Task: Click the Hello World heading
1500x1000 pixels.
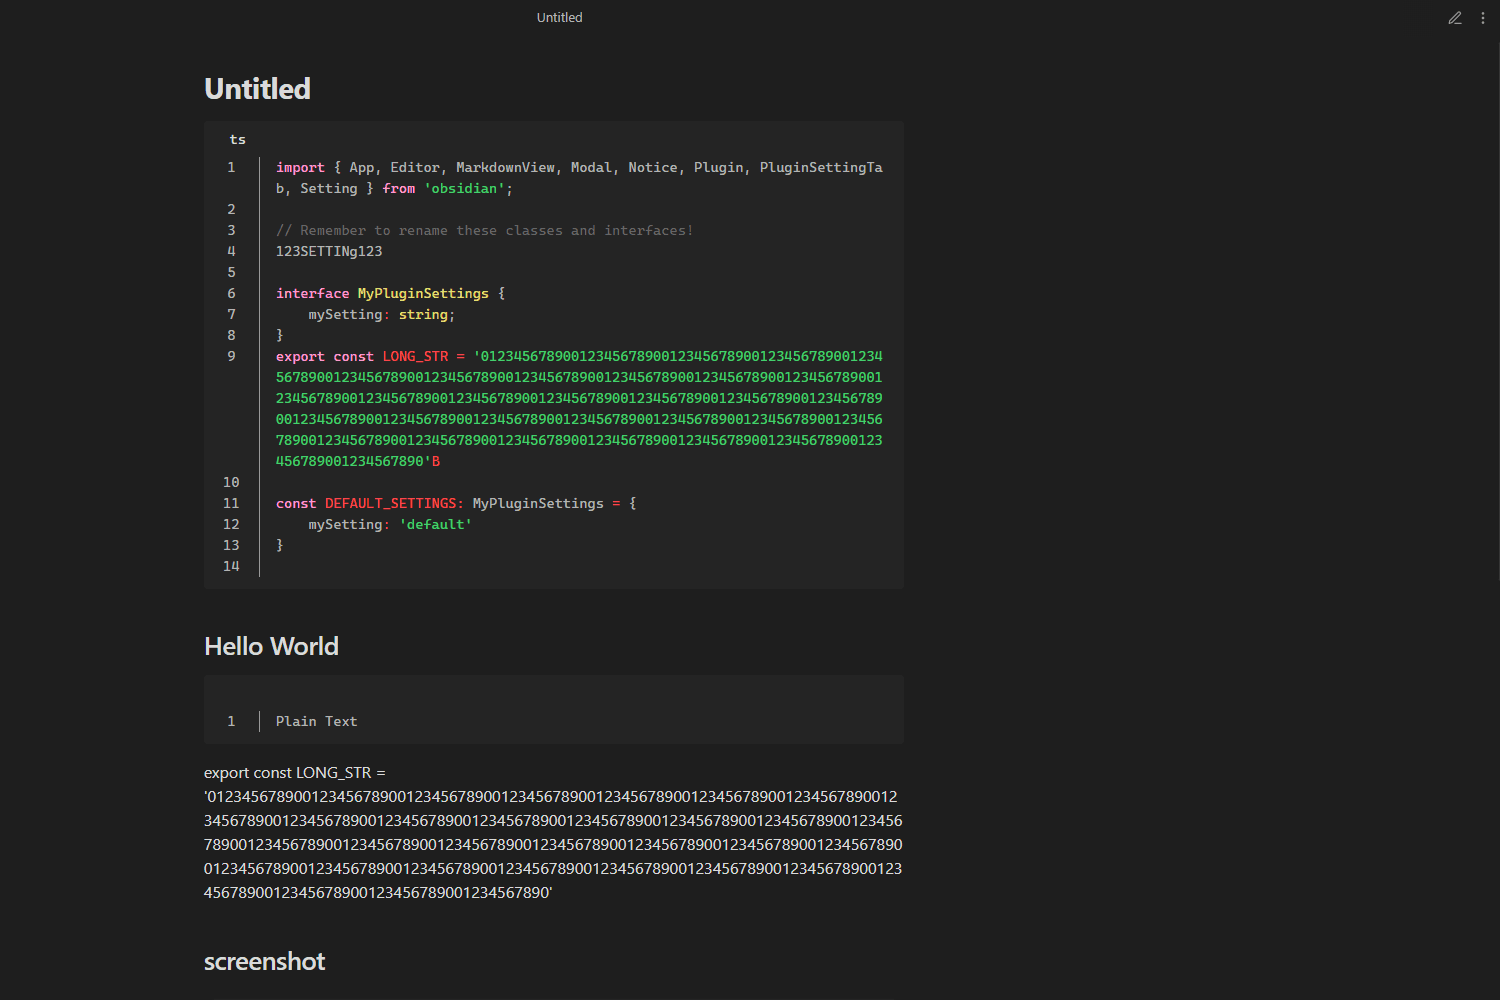Action: [271, 646]
